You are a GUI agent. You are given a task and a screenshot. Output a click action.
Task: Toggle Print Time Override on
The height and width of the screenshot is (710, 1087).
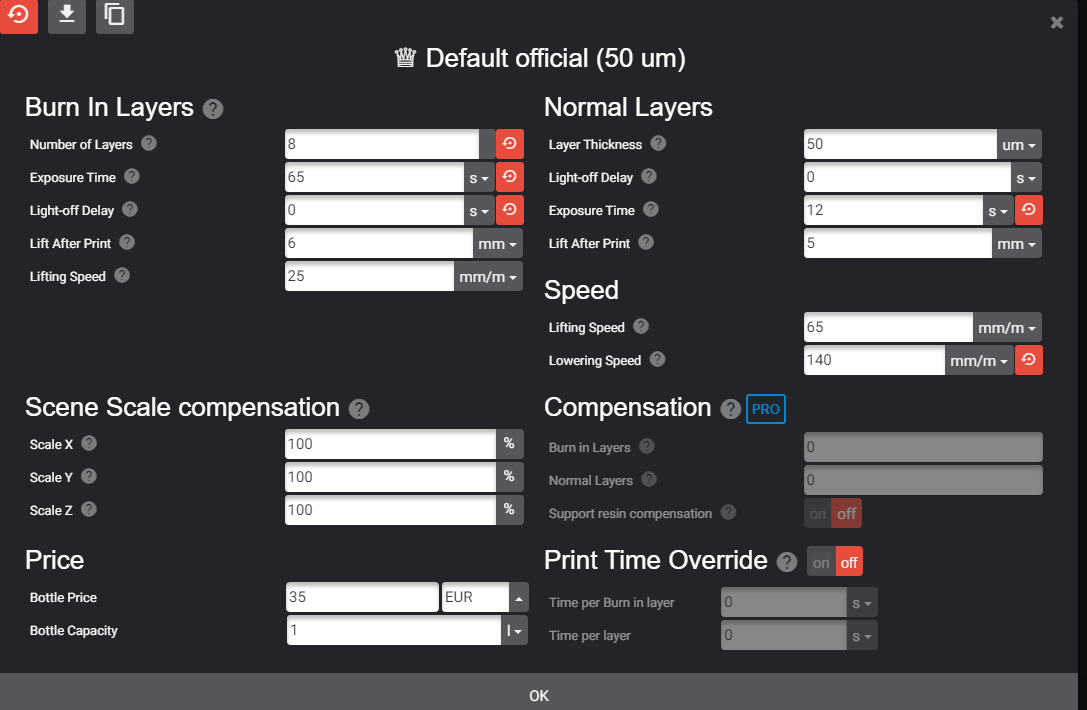pyautogui.click(x=821, y=562)
